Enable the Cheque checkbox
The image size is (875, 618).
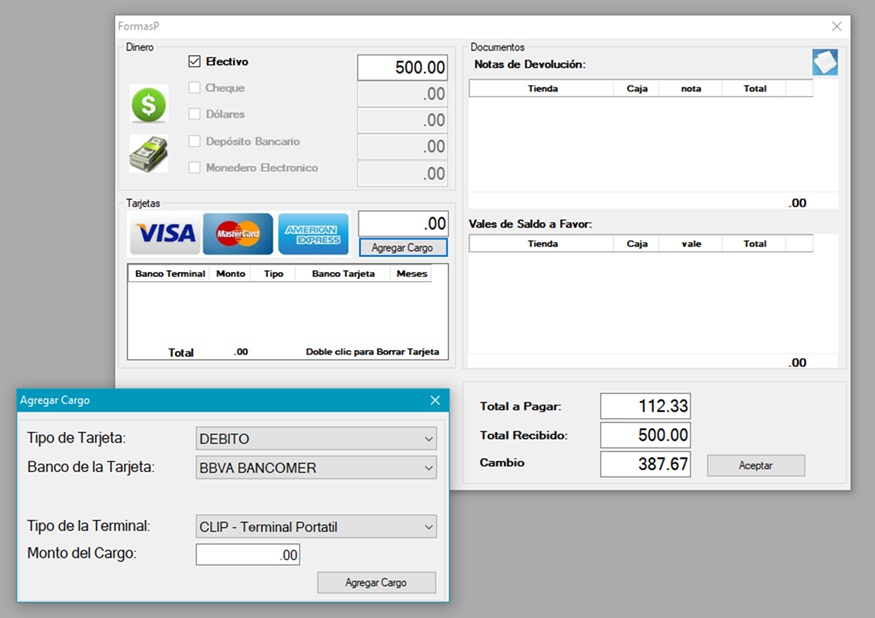point(195,88)
